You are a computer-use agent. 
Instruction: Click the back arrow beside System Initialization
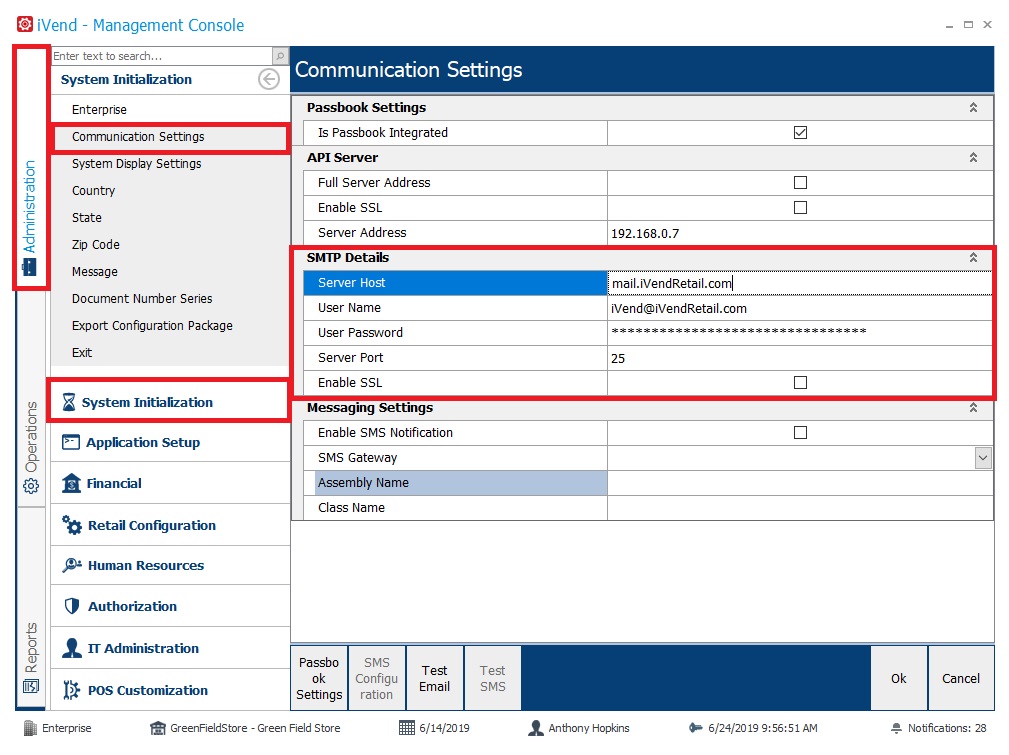(269, 79)
